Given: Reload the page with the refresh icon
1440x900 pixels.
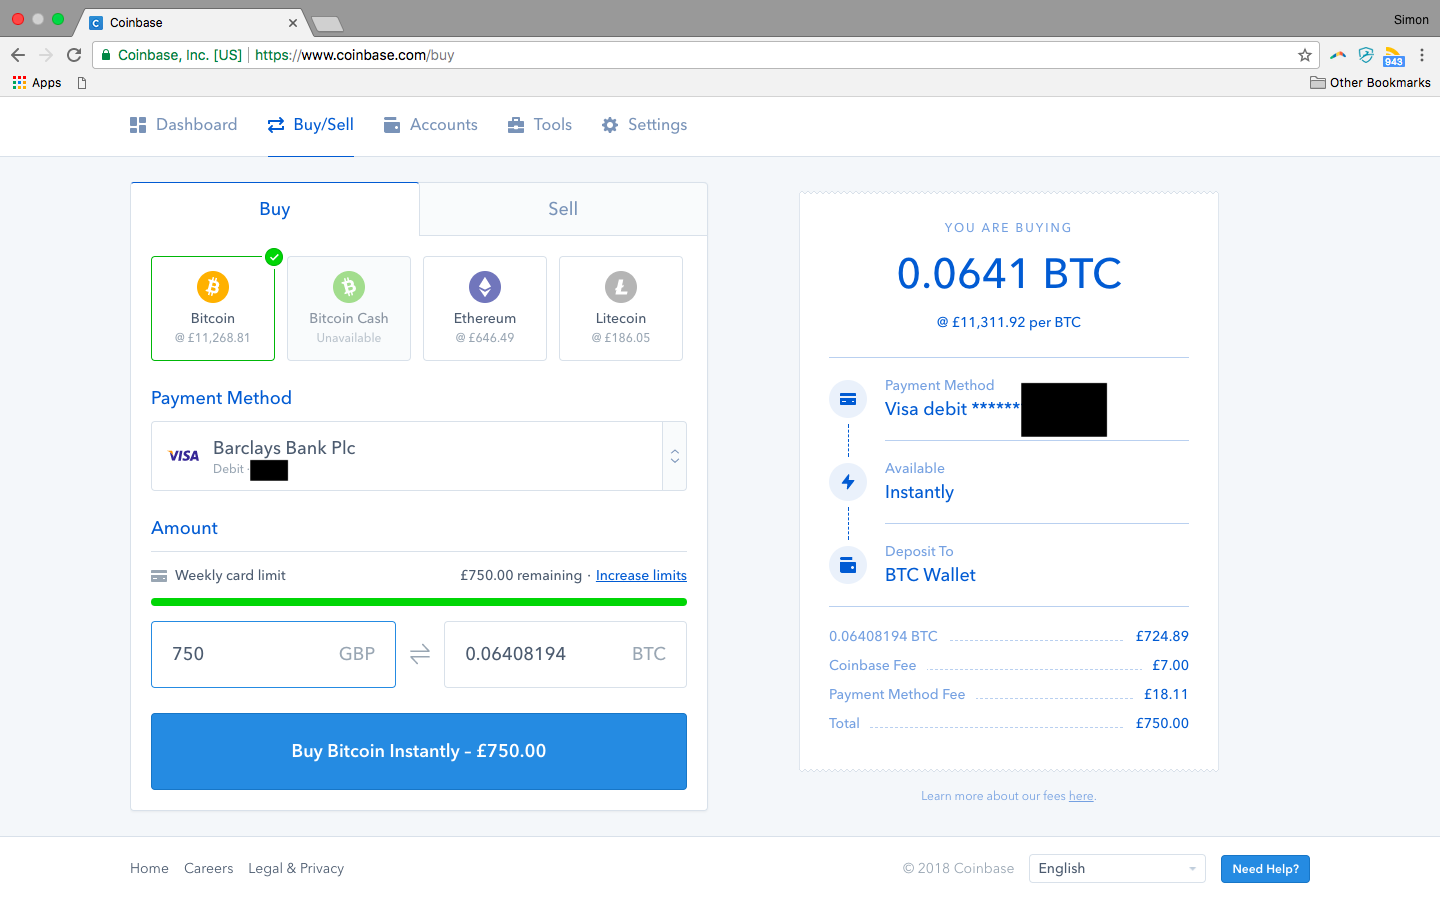Looking at the screenshot, I should tap(74, 55).
